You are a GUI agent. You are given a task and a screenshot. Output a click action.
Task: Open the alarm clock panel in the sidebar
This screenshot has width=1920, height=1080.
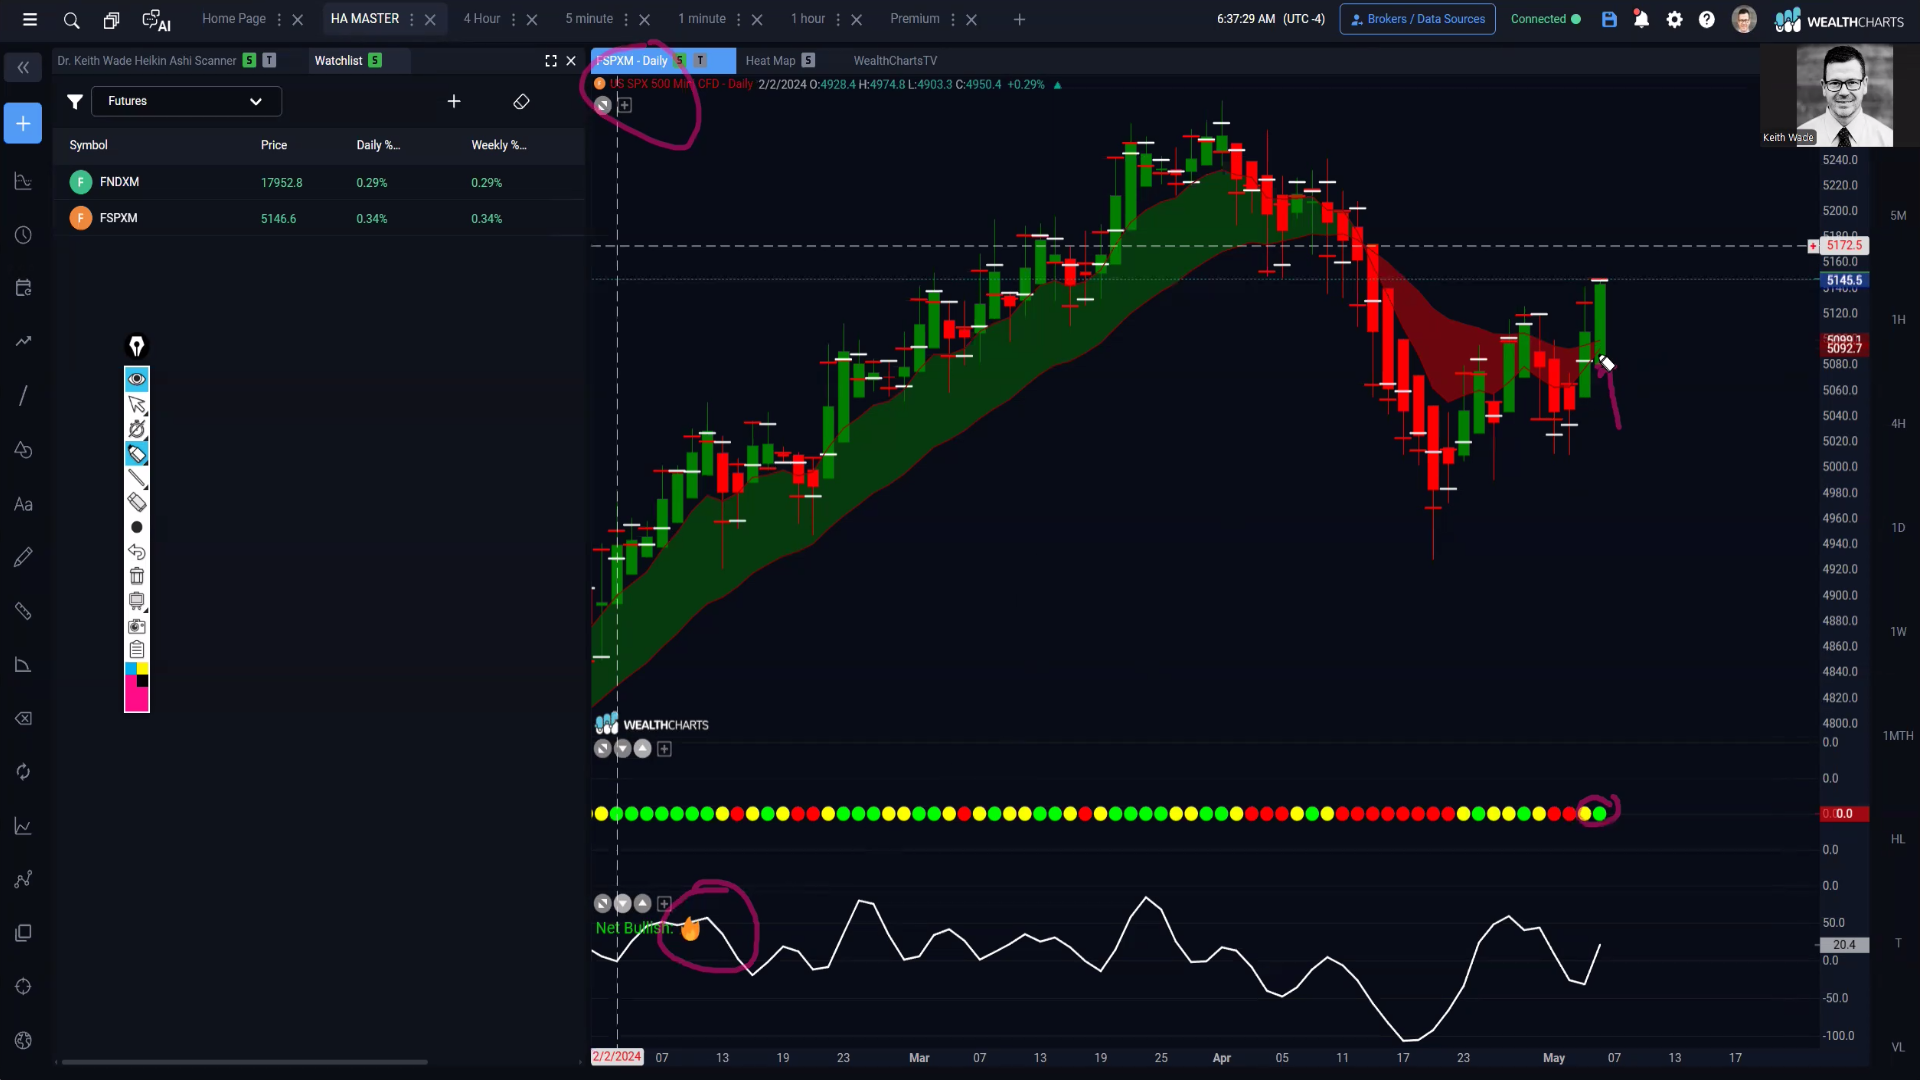(x=23, y=235)
